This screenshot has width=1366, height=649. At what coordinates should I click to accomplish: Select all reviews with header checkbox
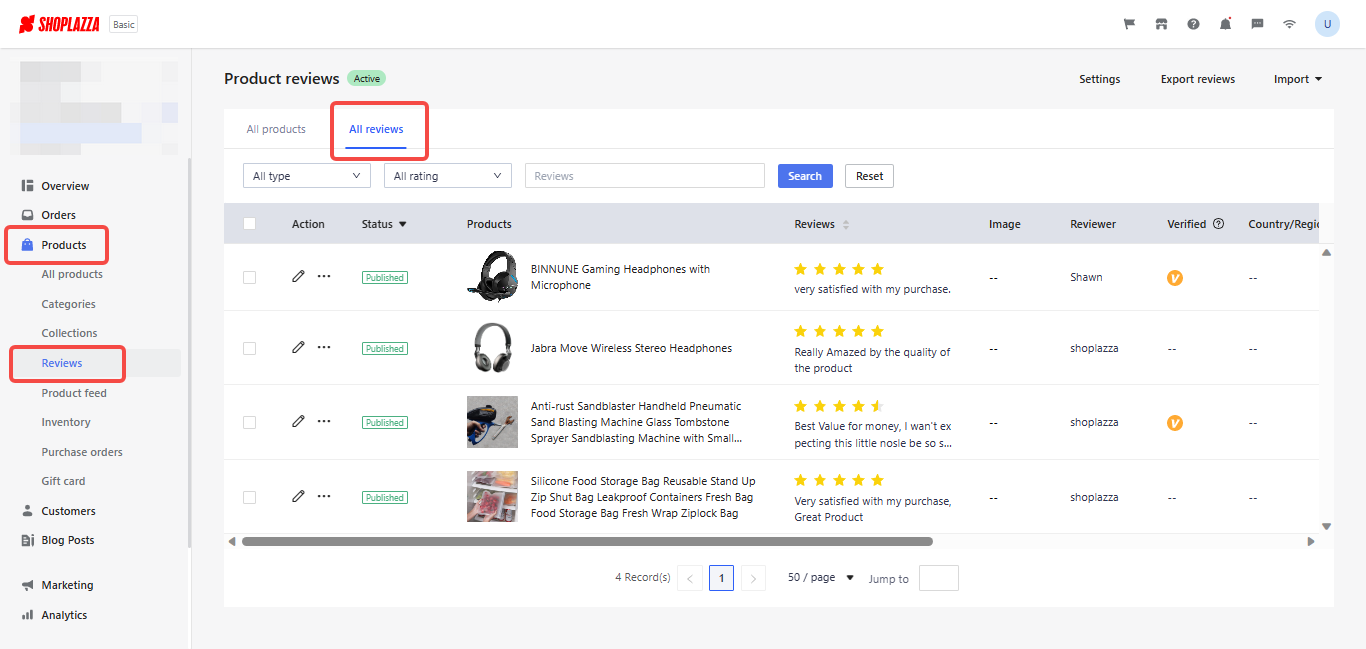250,224
